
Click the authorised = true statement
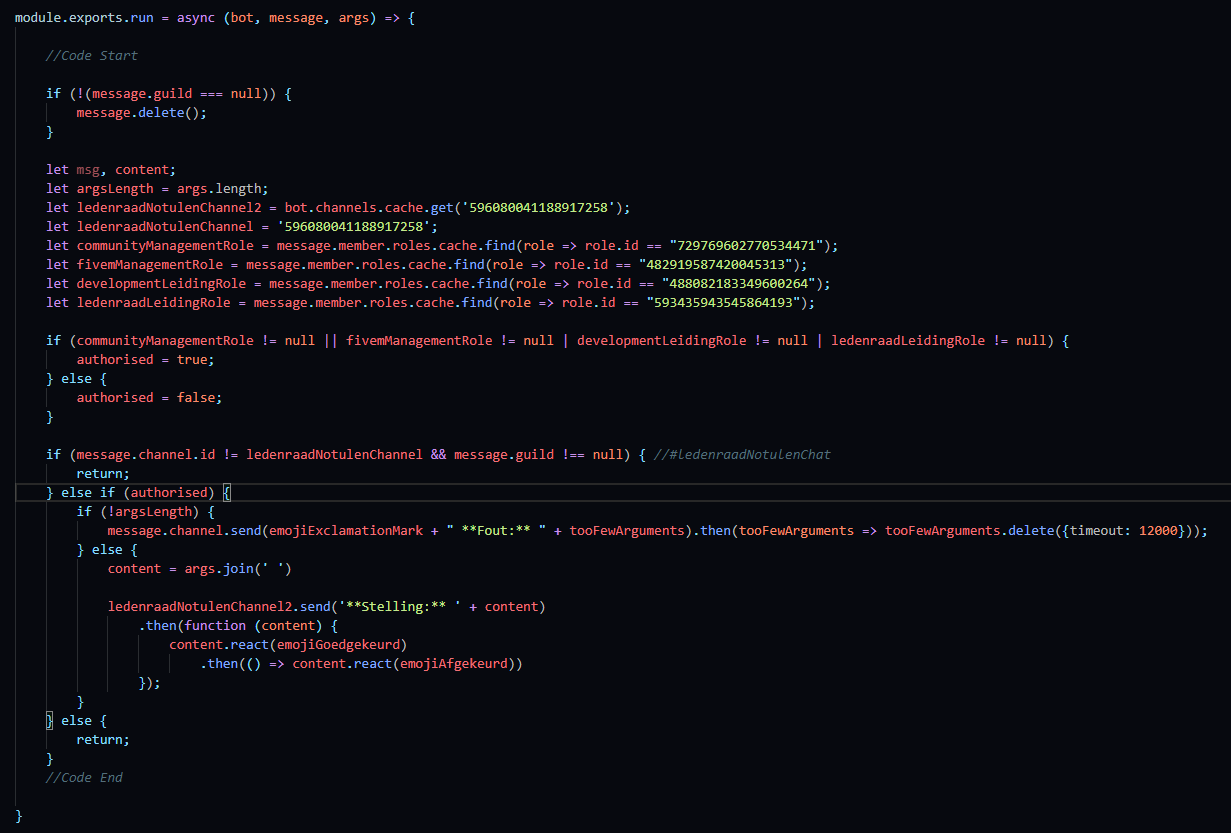[x=145, y=359]
